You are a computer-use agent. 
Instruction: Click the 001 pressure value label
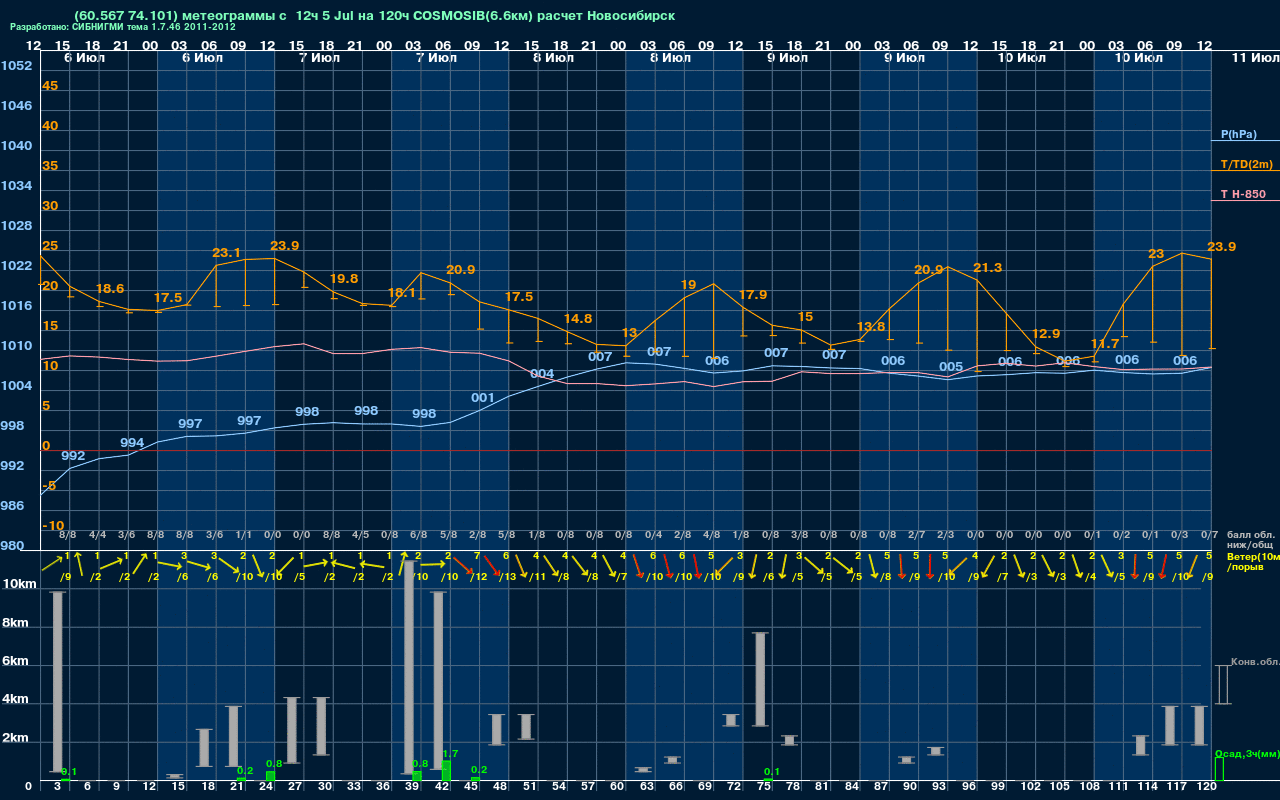483,398
